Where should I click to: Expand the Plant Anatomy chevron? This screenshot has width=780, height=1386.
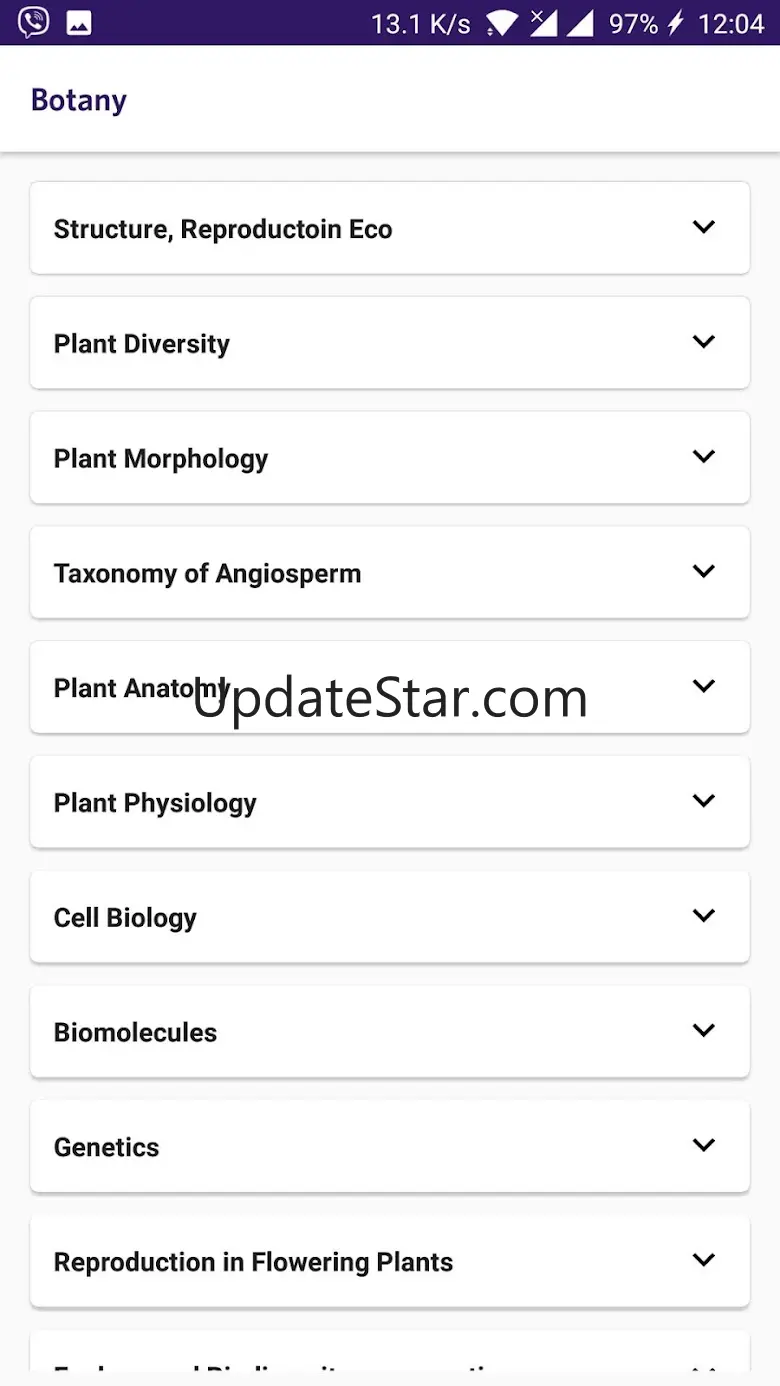pos(704,686)
